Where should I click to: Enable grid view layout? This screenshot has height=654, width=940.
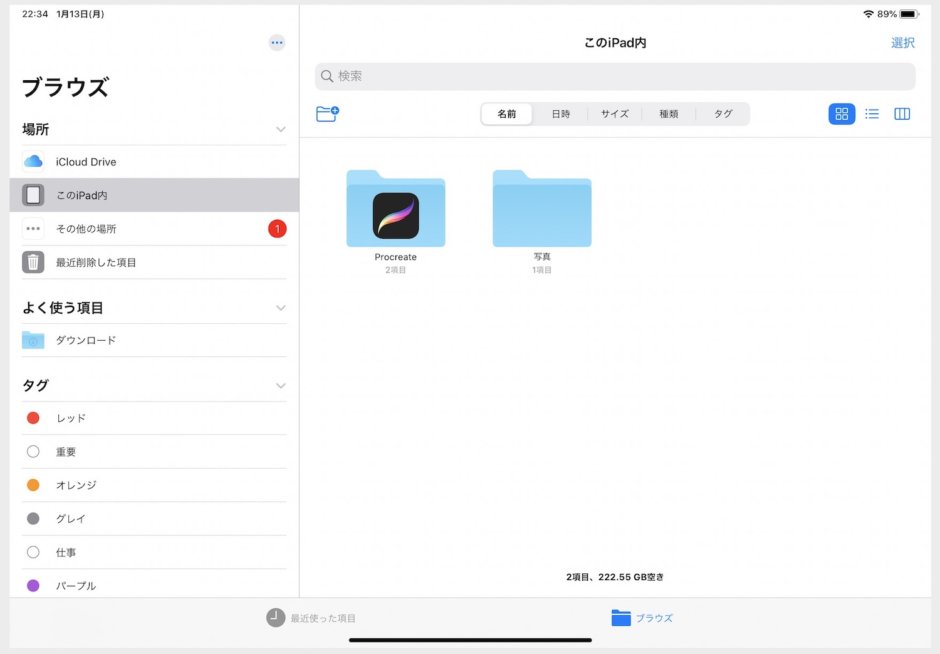tap(841, 113)
